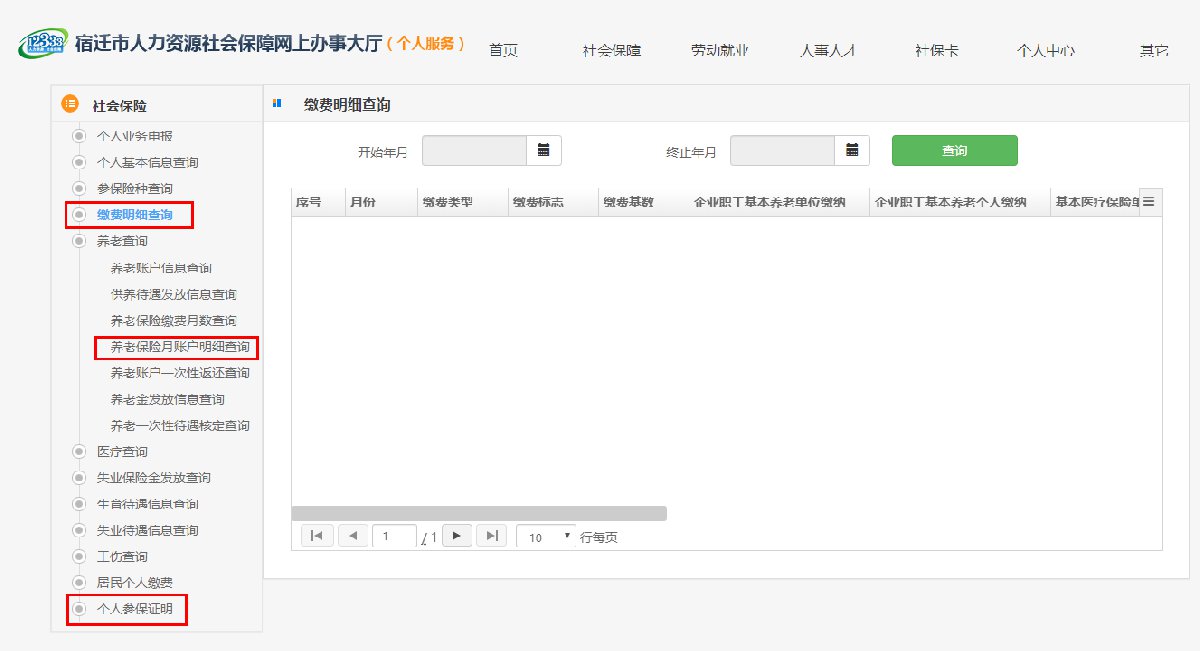1200x651 pixels.
Task: Select 缴费明细查询 in the sidebar
Action: coord(134,214)
